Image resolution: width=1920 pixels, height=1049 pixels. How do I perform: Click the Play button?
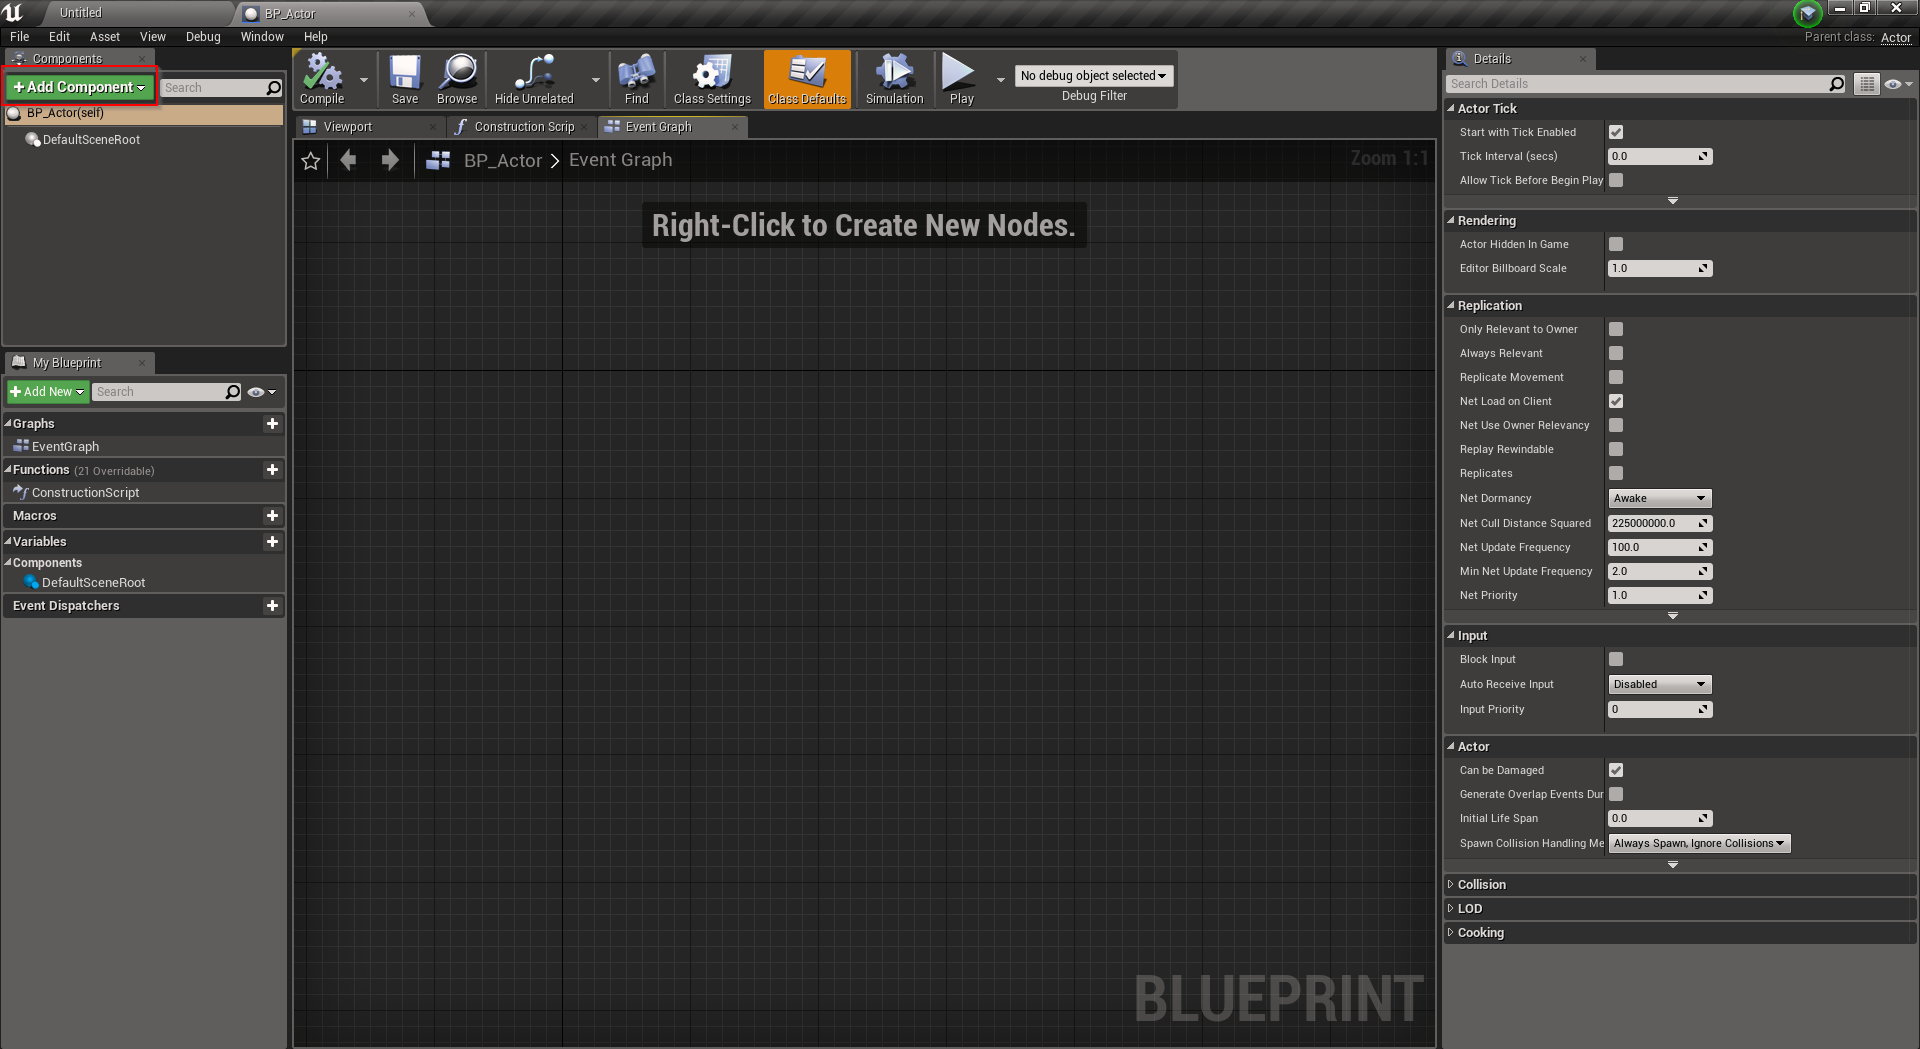(x=960, y=79)
